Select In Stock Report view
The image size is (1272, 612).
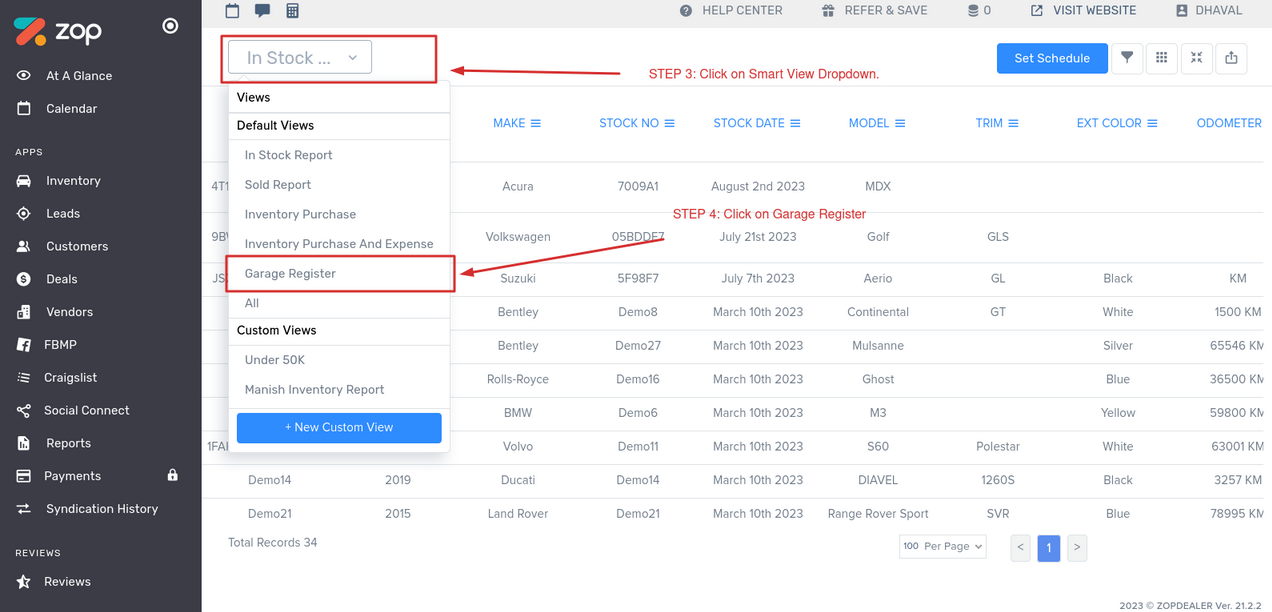click(289, 155)
